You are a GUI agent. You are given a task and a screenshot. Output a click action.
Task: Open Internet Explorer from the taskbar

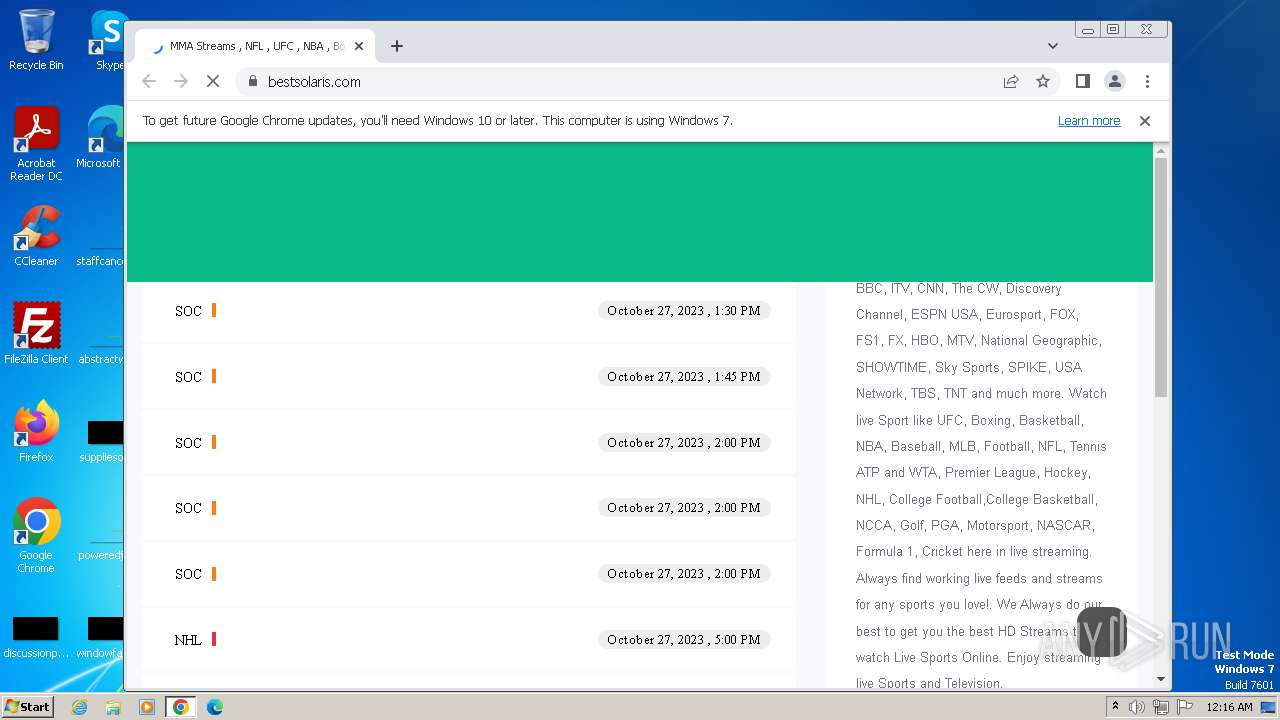79,707
